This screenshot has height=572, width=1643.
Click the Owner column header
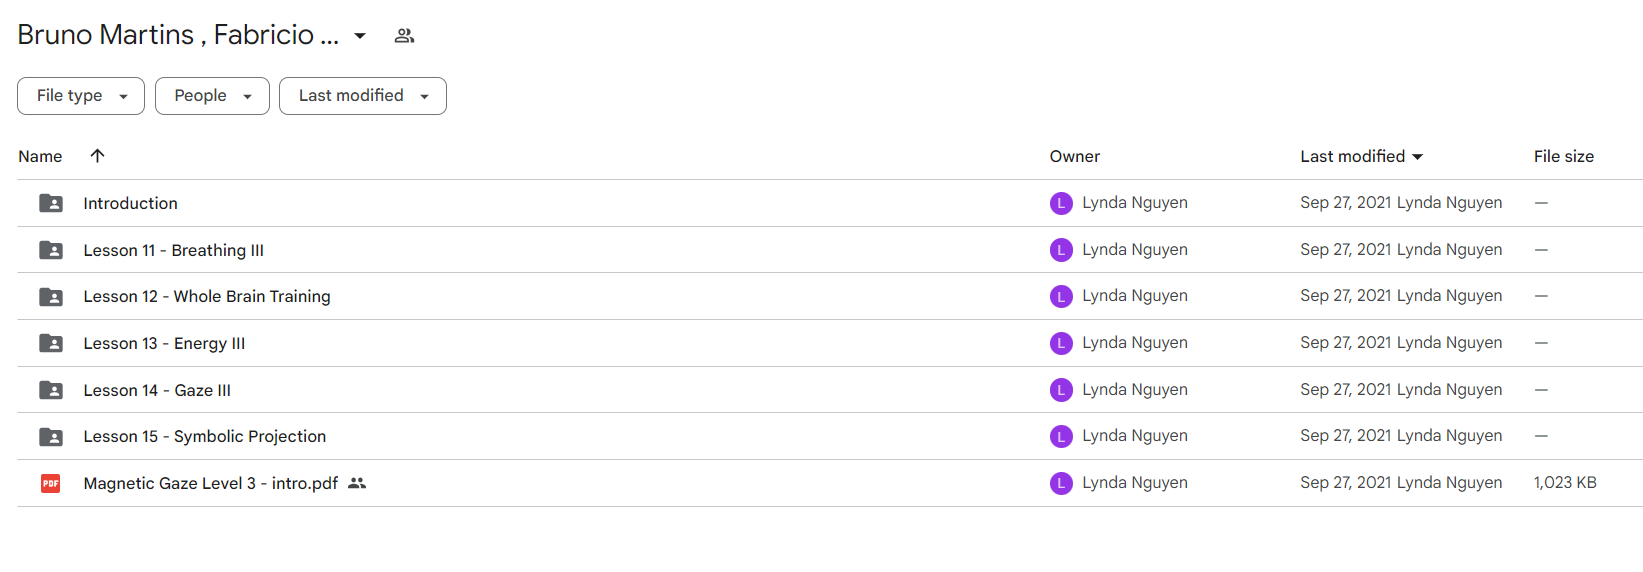point(1074,156)
